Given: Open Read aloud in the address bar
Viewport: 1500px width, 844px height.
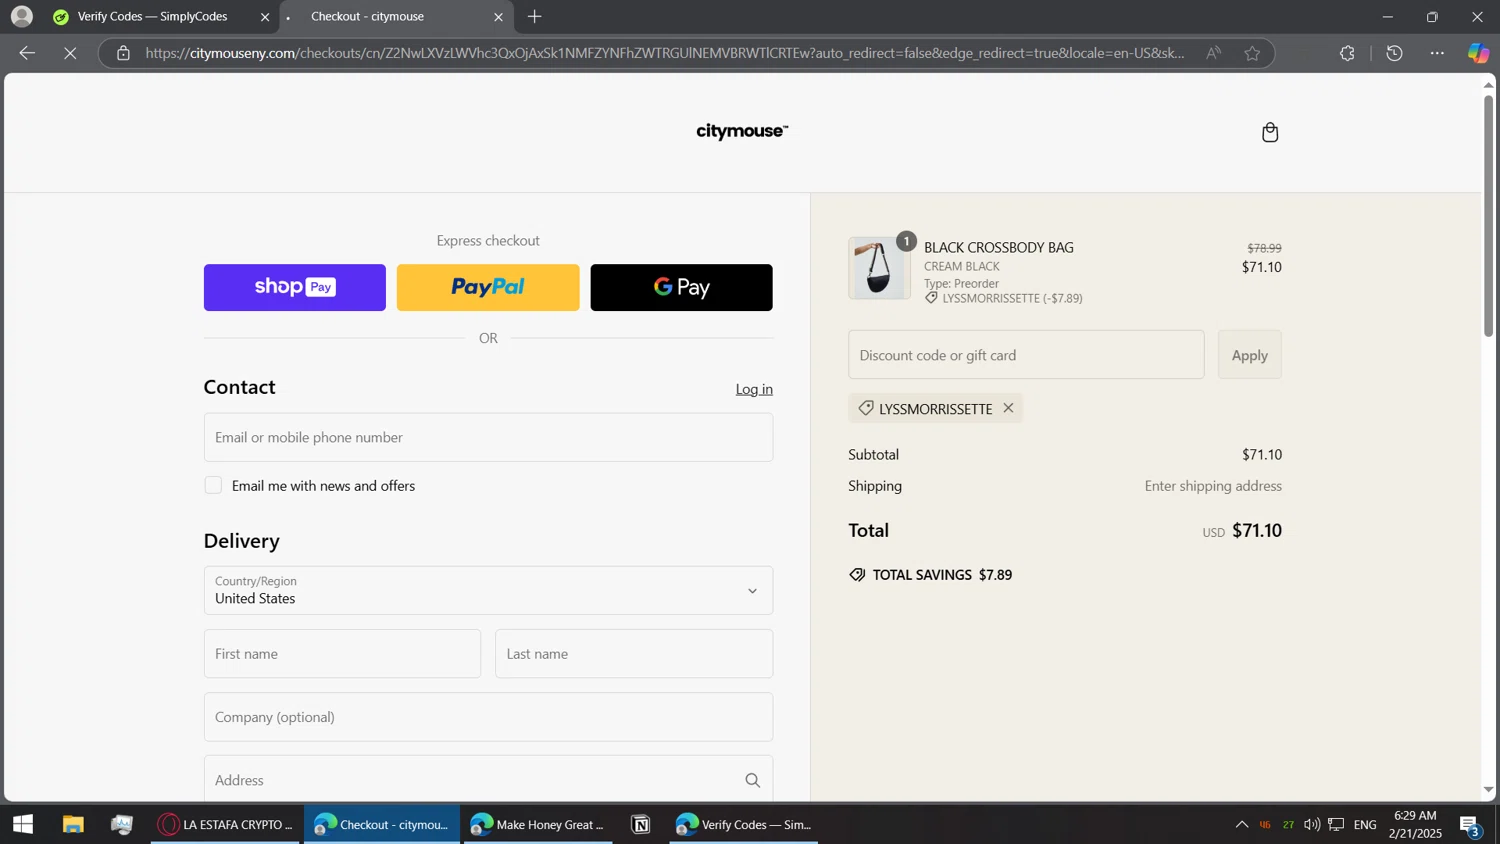Looking at the screenshot, I should pos(1213,53).
